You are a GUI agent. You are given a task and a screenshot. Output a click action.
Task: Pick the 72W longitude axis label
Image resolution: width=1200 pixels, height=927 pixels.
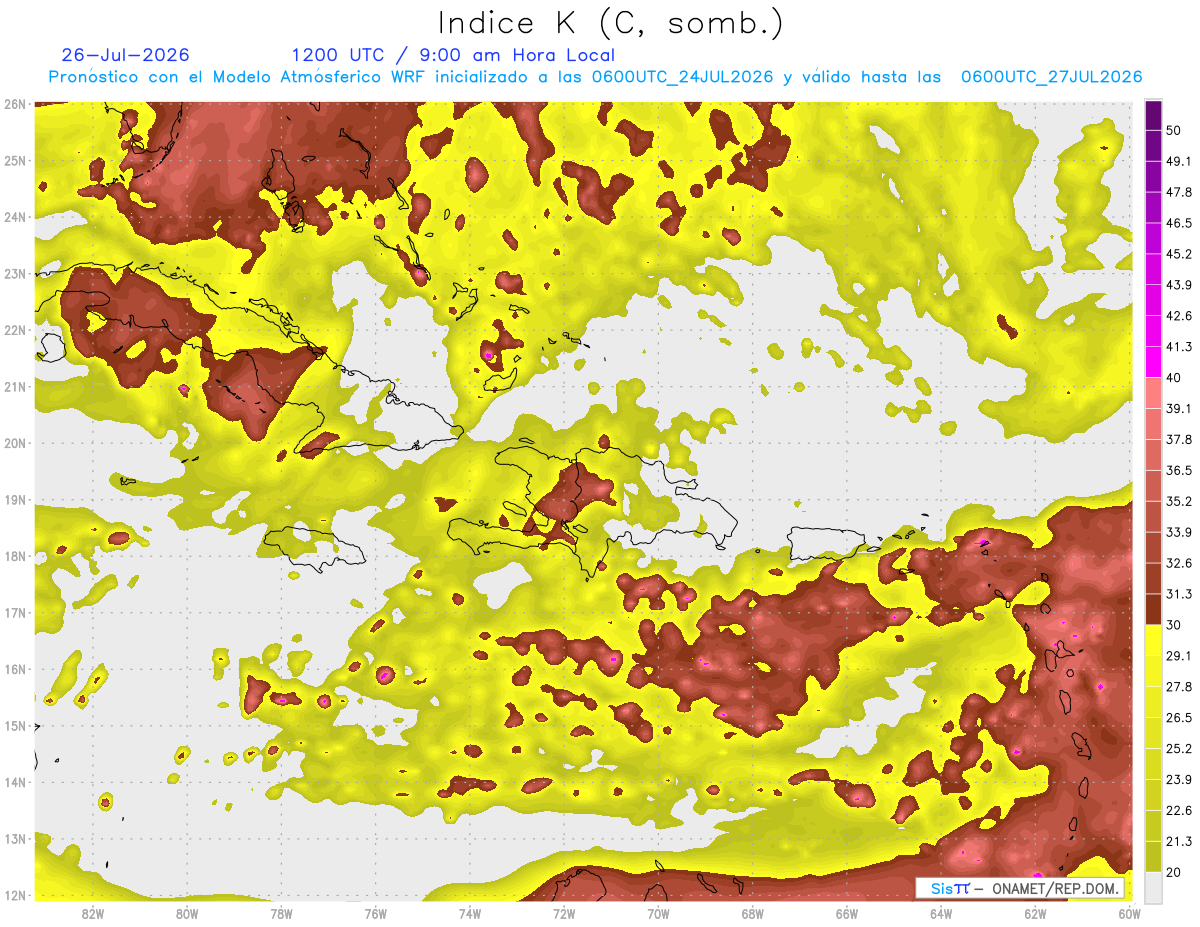point(564,913)
